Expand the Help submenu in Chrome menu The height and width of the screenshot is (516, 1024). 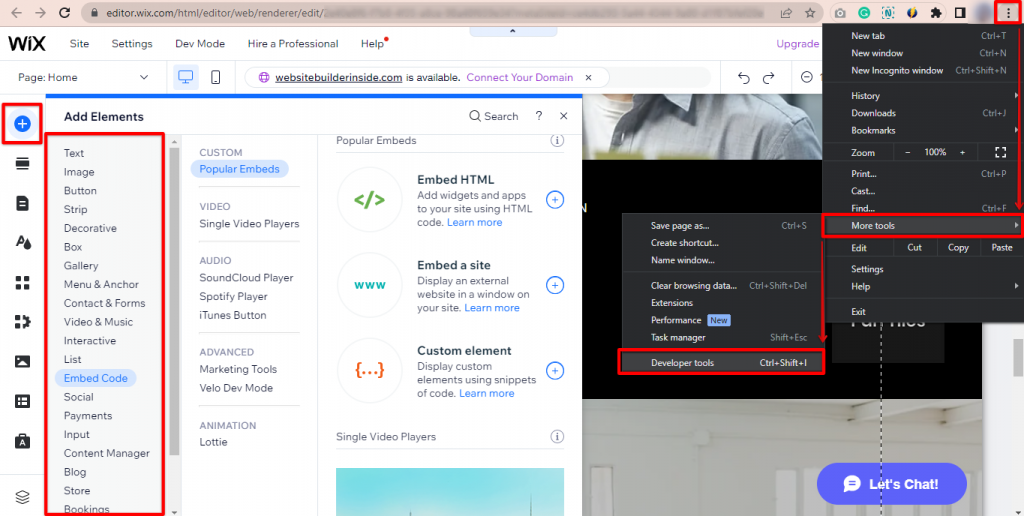coord(921,287)
